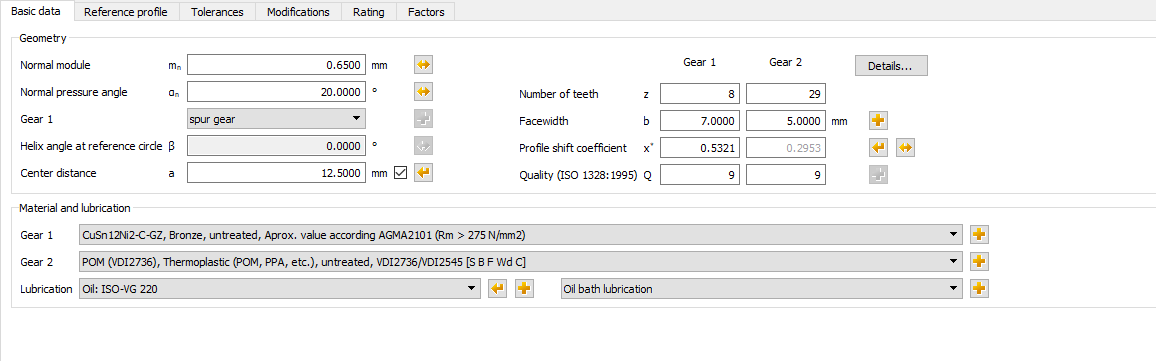Screen dimensions: 1156x361
Task: Open Gear 2 material dropdown (POM VDI2736)
Action: [x=520, y=262]
